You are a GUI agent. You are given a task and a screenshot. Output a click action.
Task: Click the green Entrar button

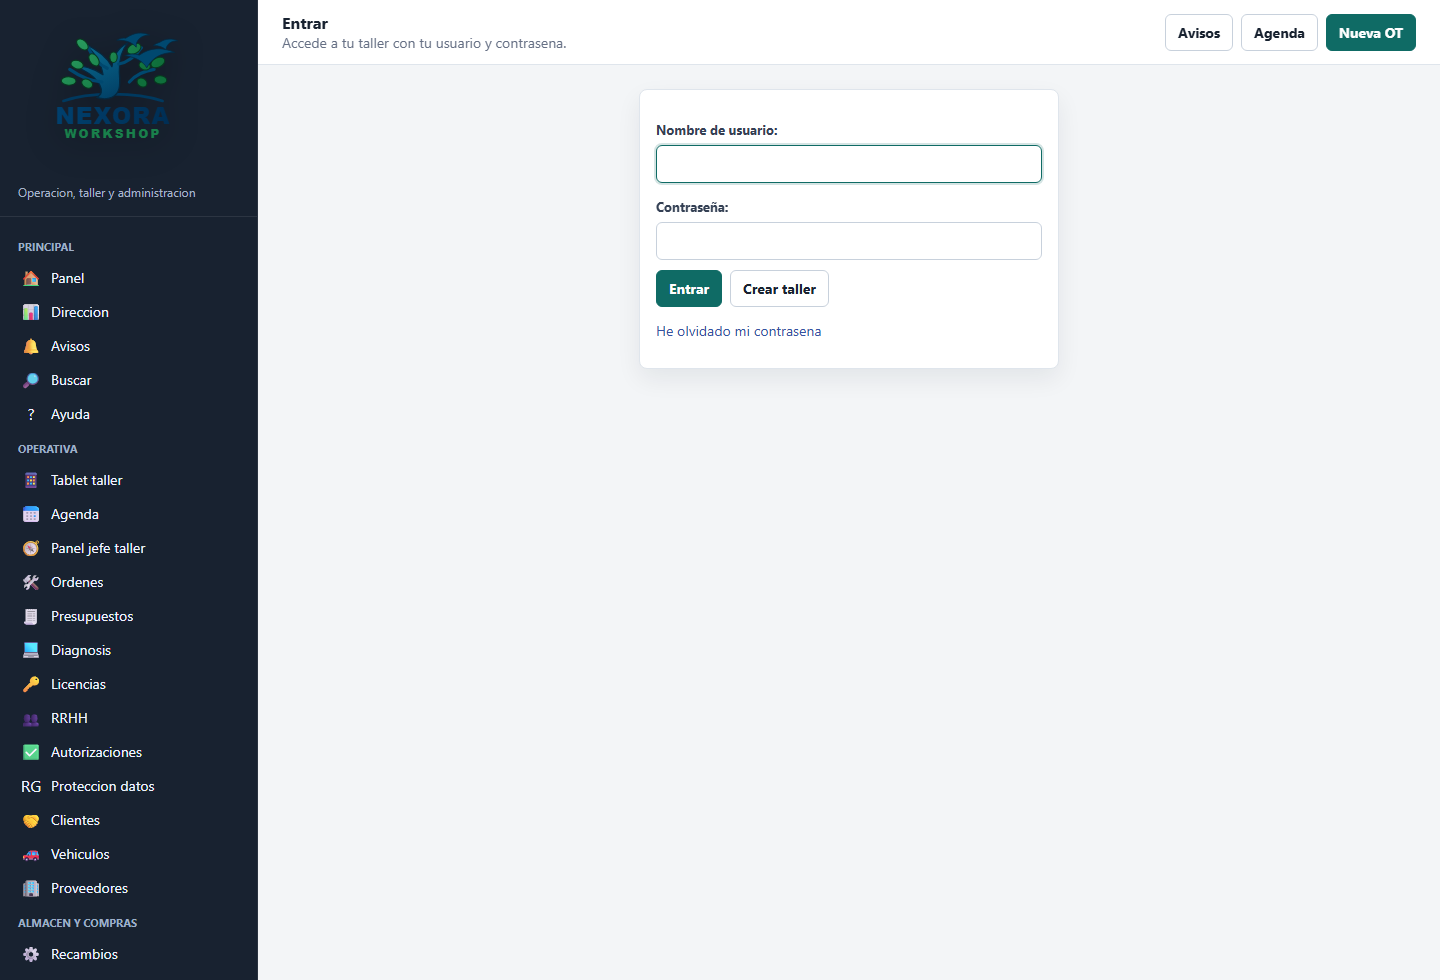(689, 289)
